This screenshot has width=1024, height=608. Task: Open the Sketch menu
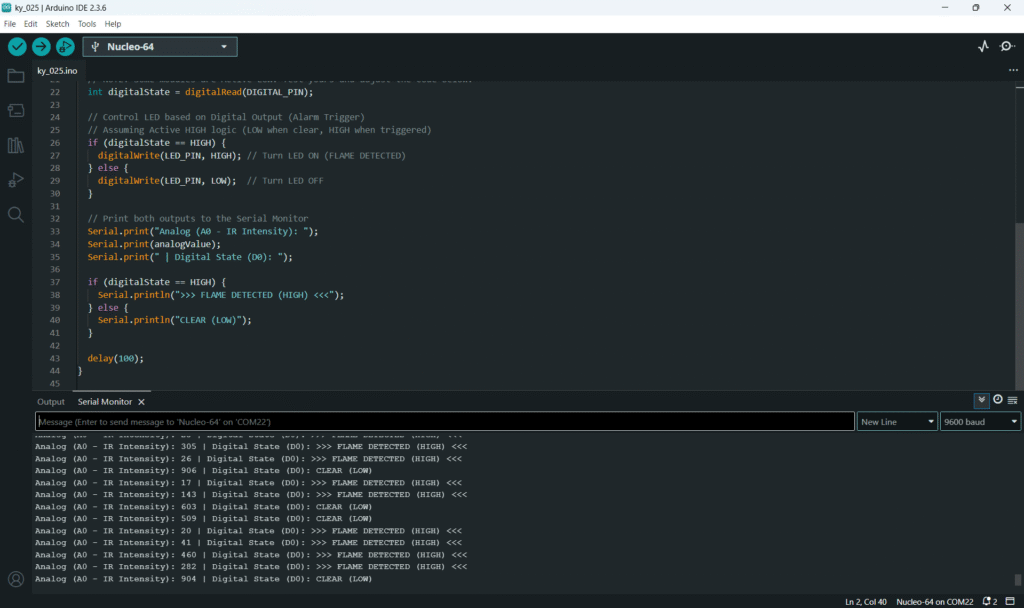point(57,23)
